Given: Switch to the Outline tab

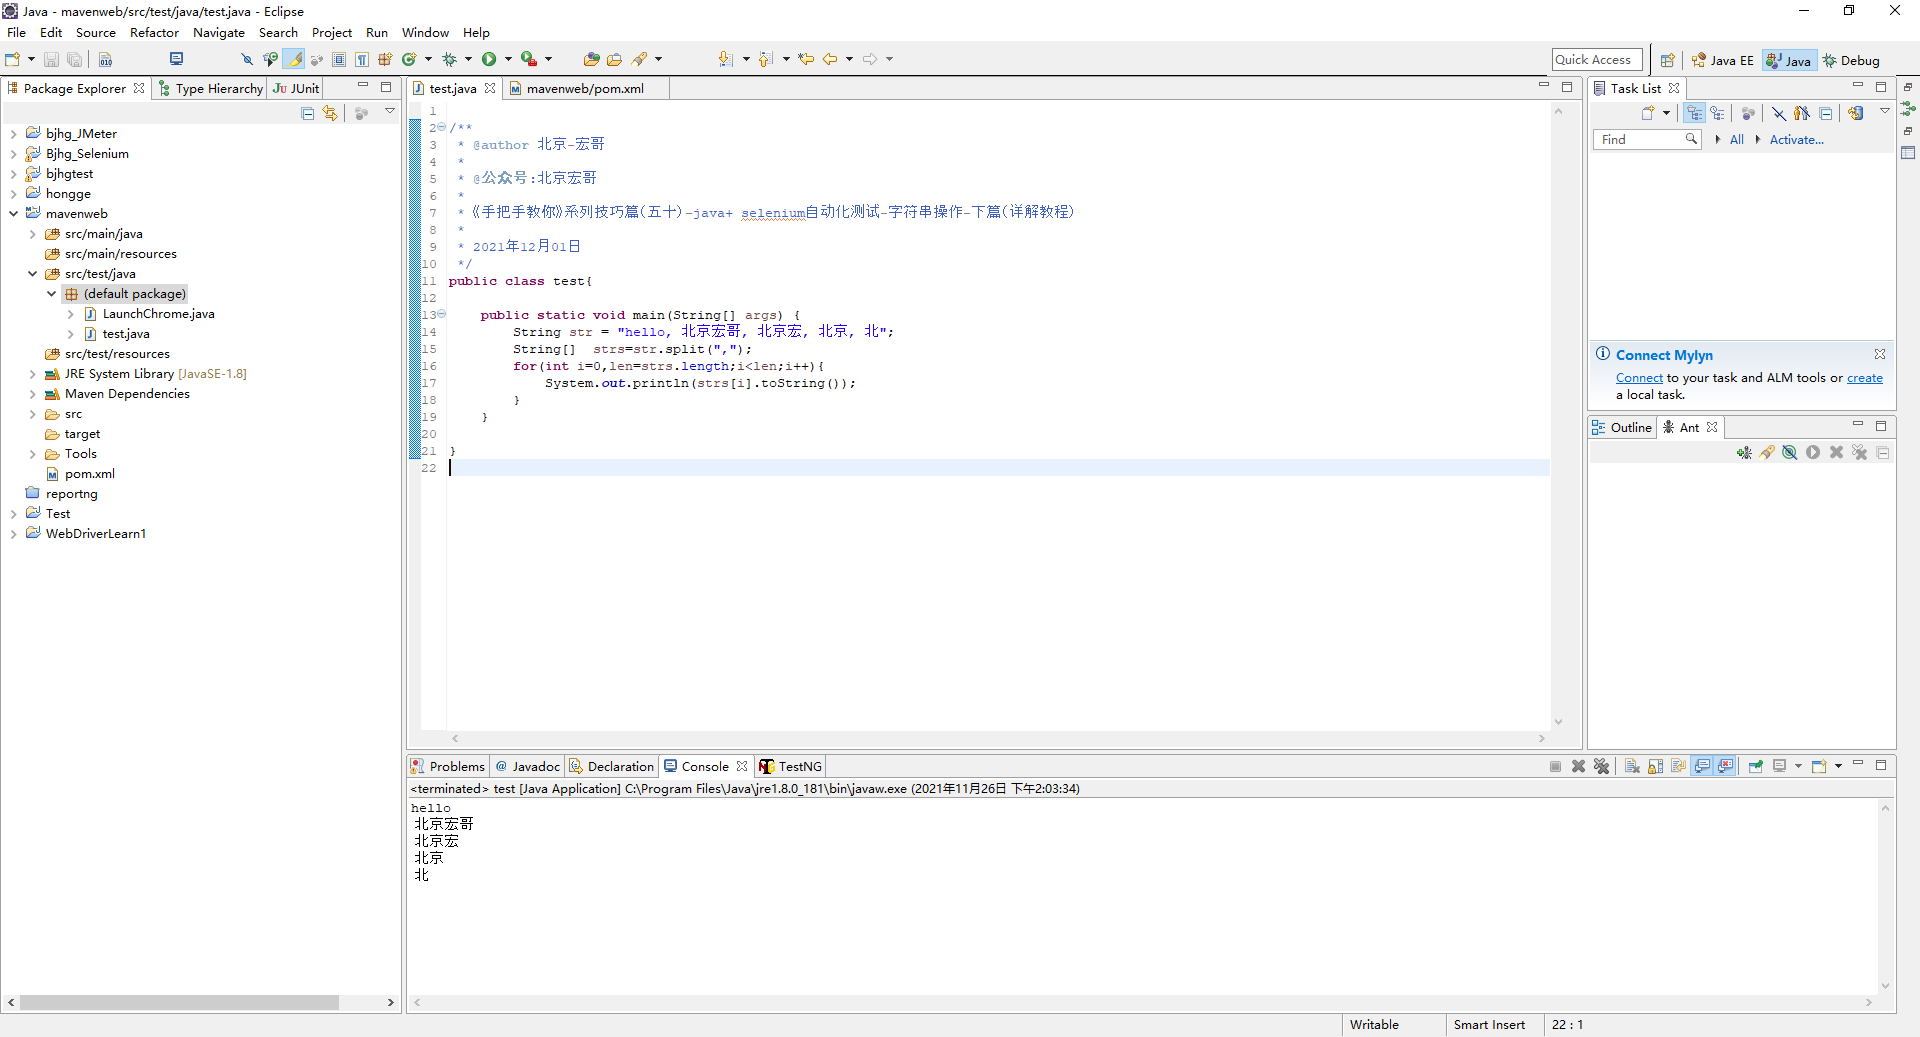Looking at the screenshot, I should [x=1622, y=428].
